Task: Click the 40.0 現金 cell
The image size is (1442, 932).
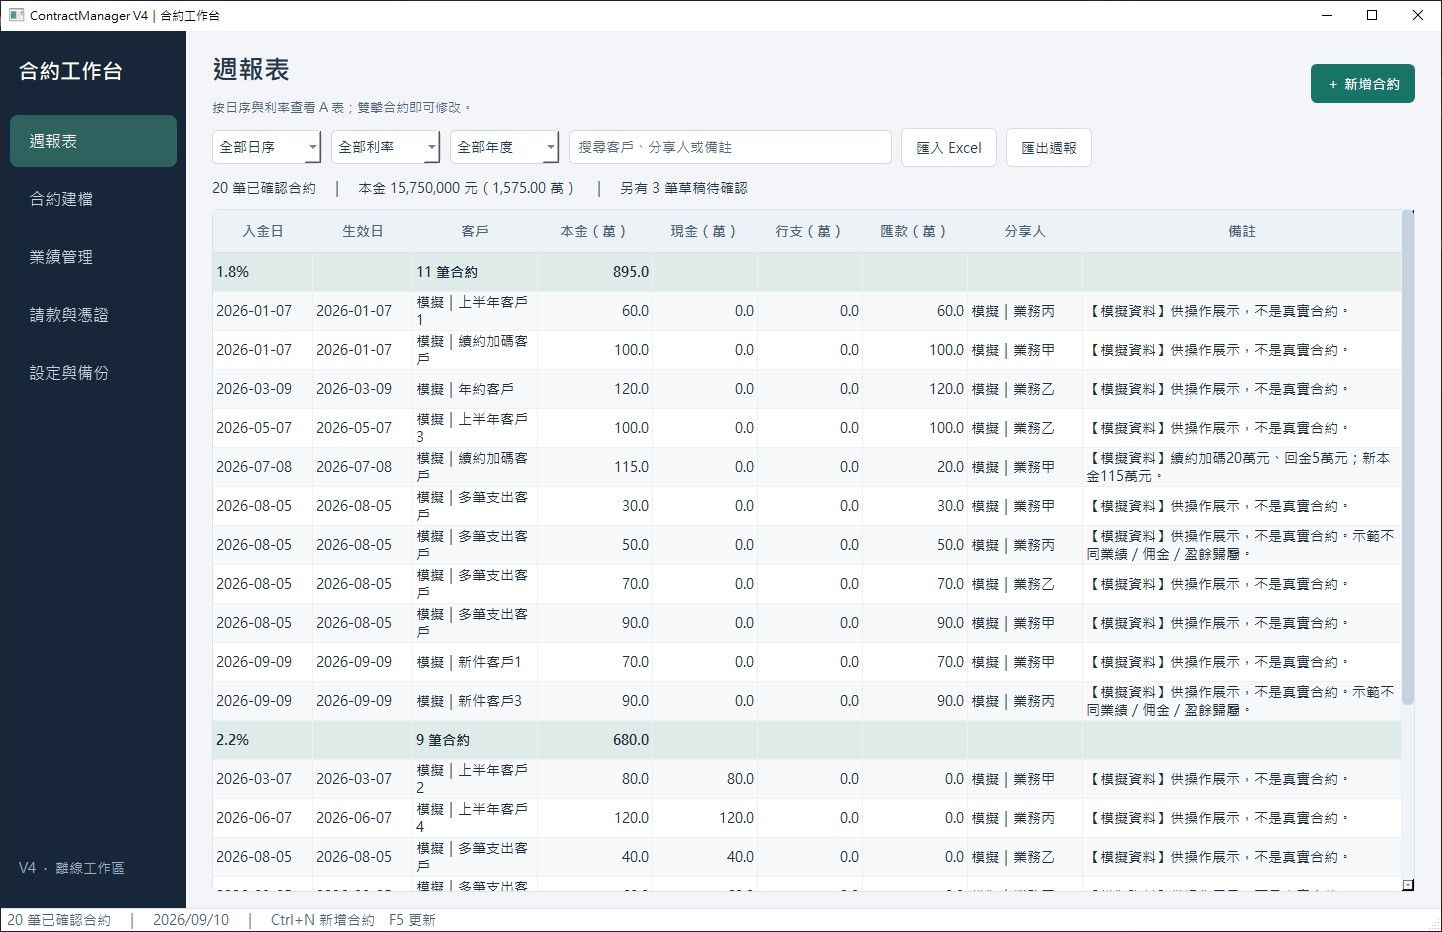Action: pyautogui.click(x=705, y=857)
